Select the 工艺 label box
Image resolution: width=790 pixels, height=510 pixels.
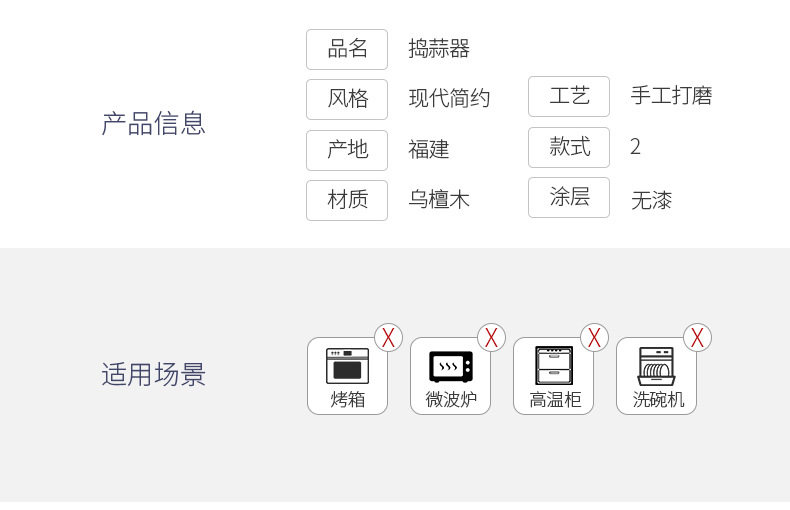(569, 96)
